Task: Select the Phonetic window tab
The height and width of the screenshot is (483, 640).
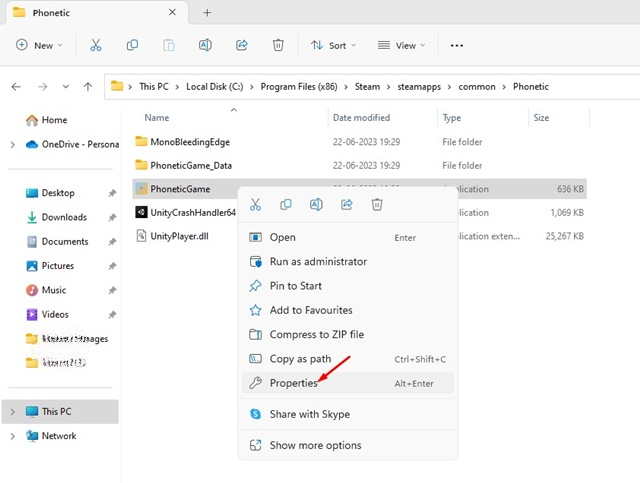Action: pos(97,13)
